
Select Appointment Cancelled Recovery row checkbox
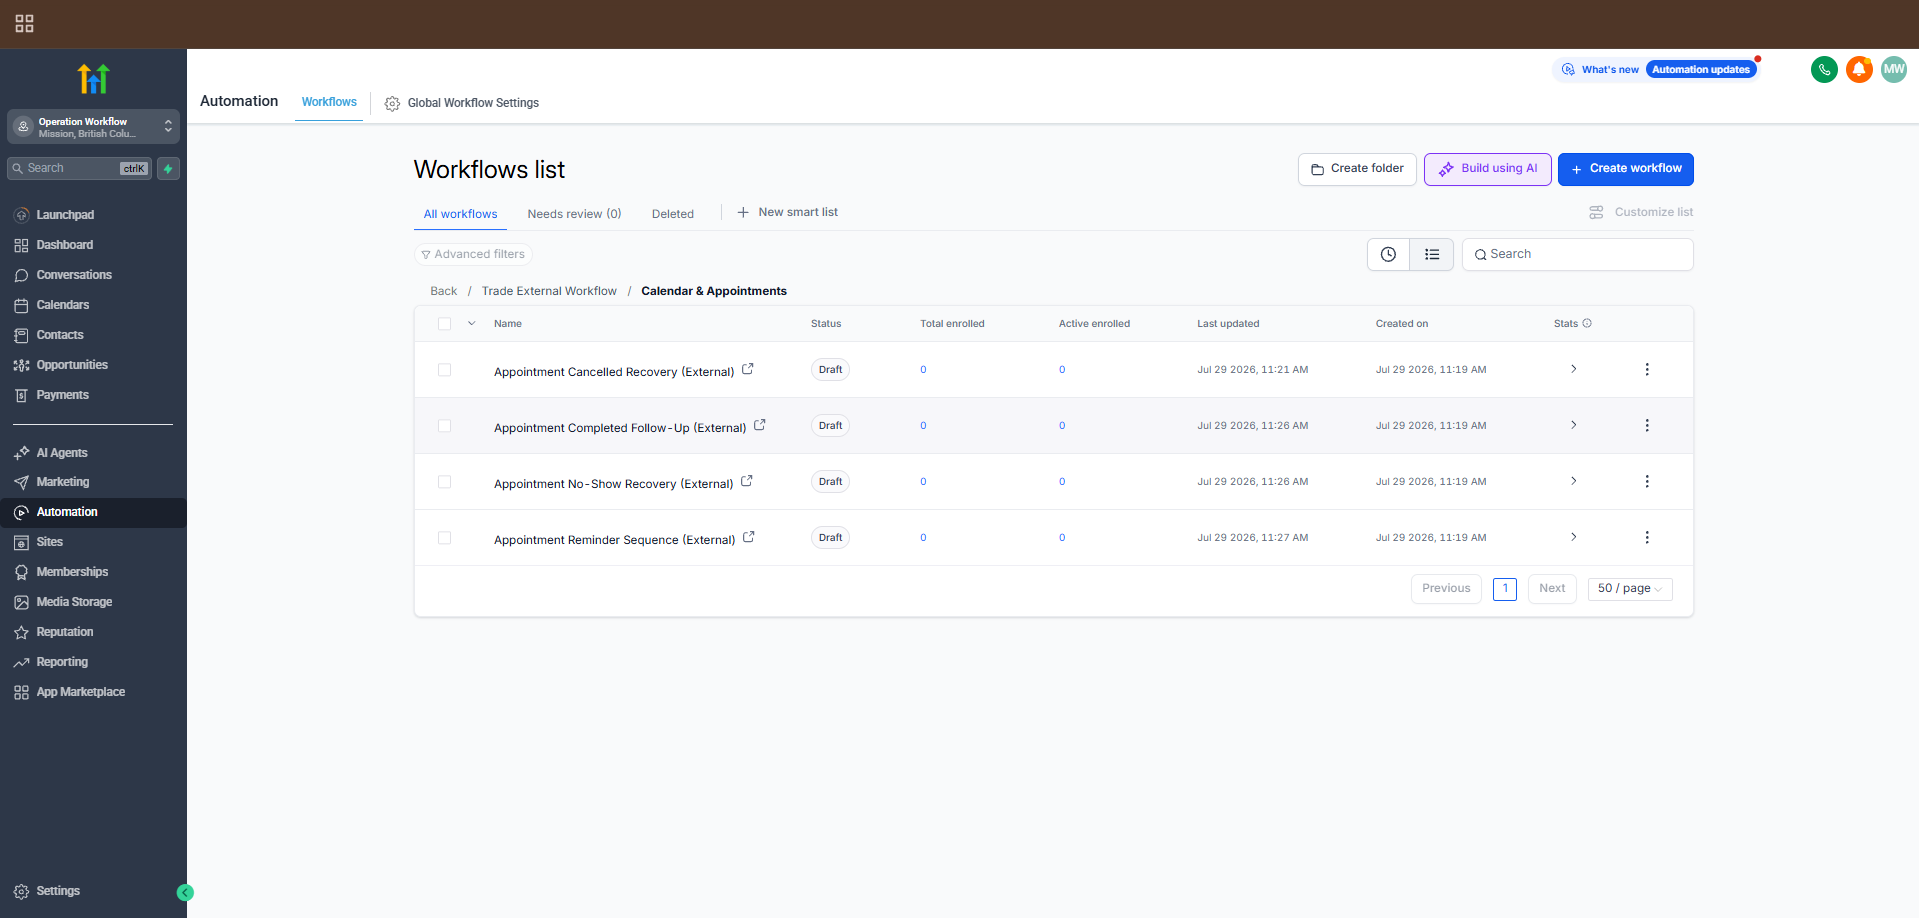point(445,370)
